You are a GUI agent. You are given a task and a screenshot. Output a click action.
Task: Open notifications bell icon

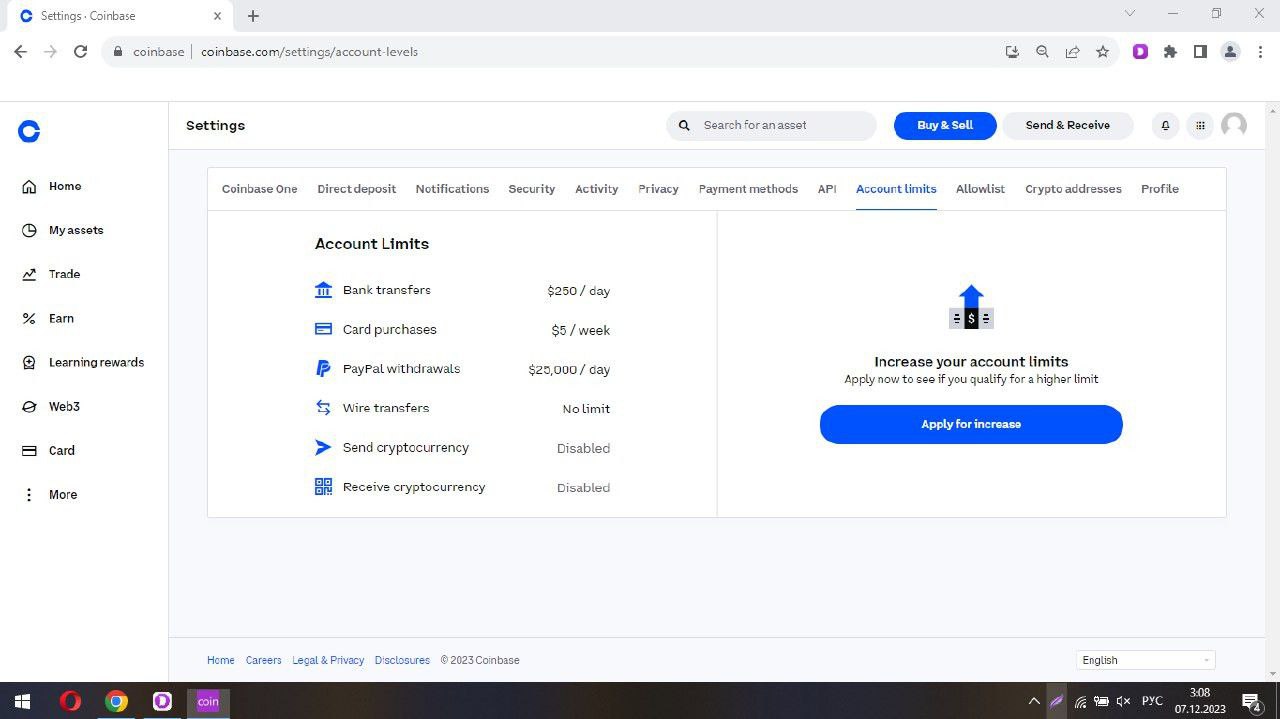(x=1165, y=125)
